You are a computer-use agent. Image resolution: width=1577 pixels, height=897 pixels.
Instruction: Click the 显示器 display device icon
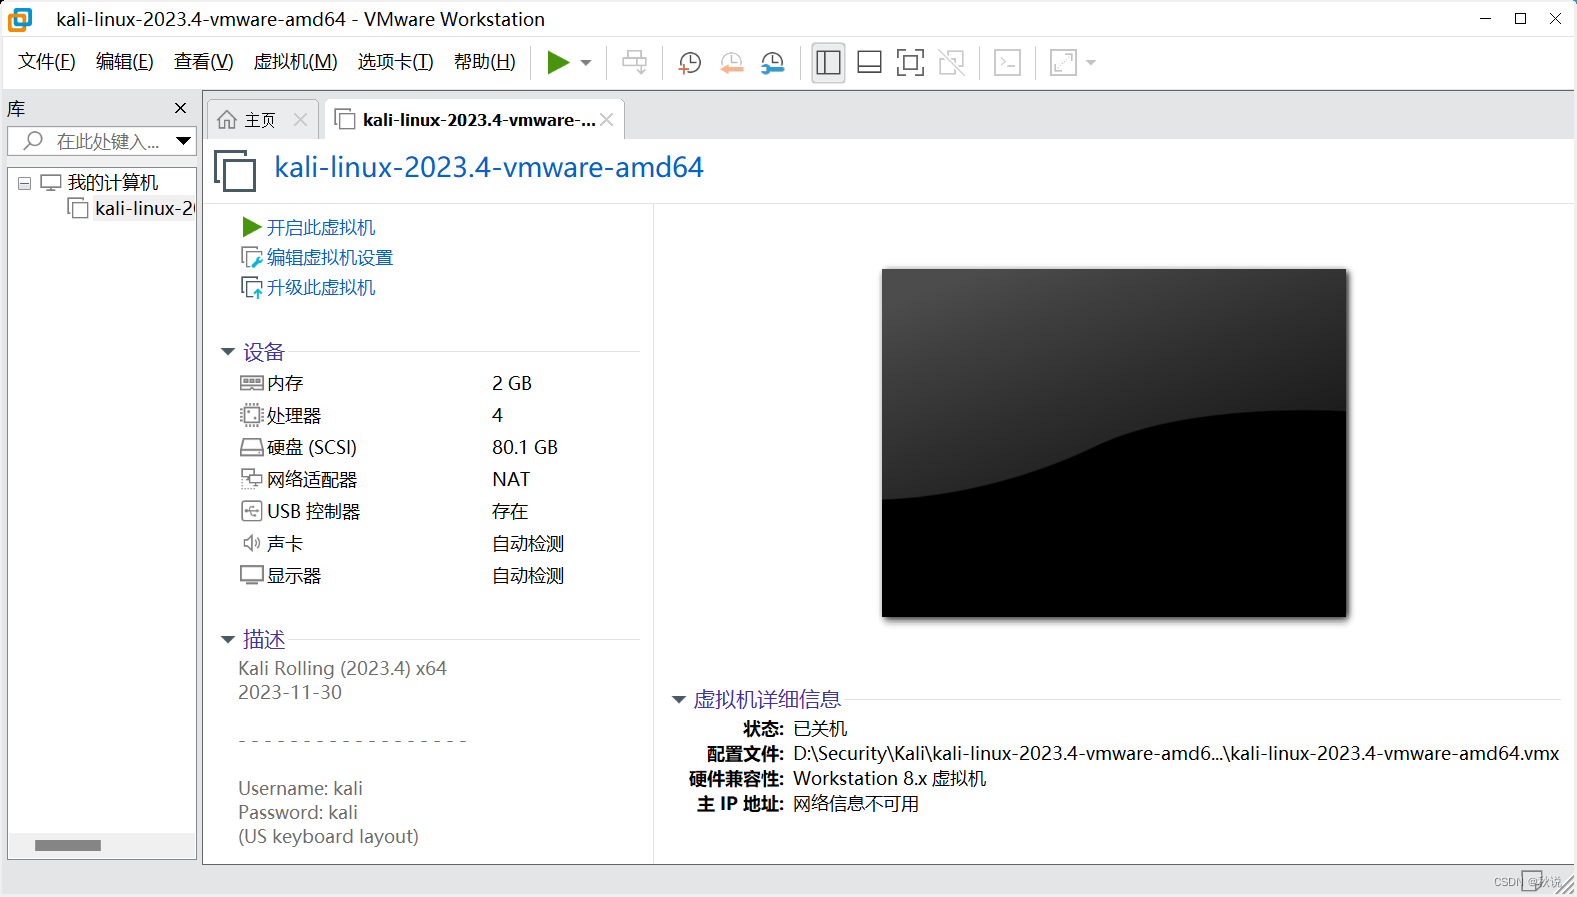[x=251, y=575]
